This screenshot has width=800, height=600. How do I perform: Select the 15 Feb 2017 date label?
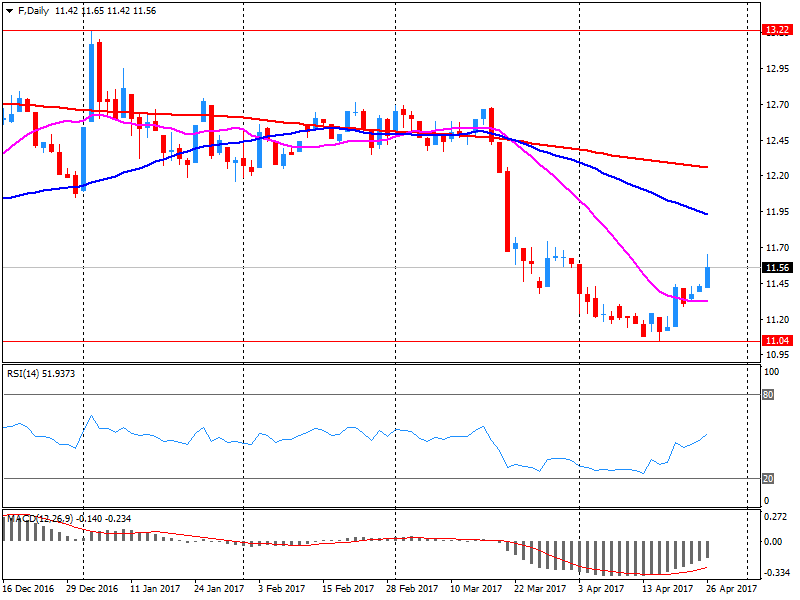click(347, 588)
